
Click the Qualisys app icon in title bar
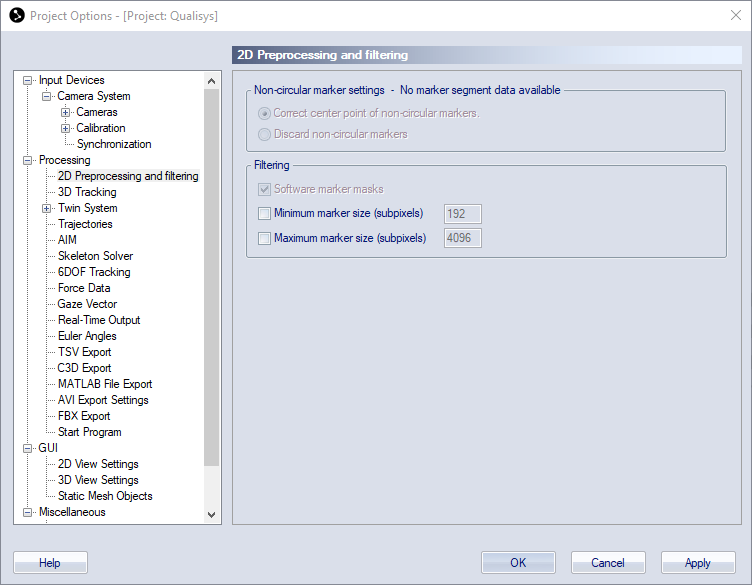pos(16,16)
